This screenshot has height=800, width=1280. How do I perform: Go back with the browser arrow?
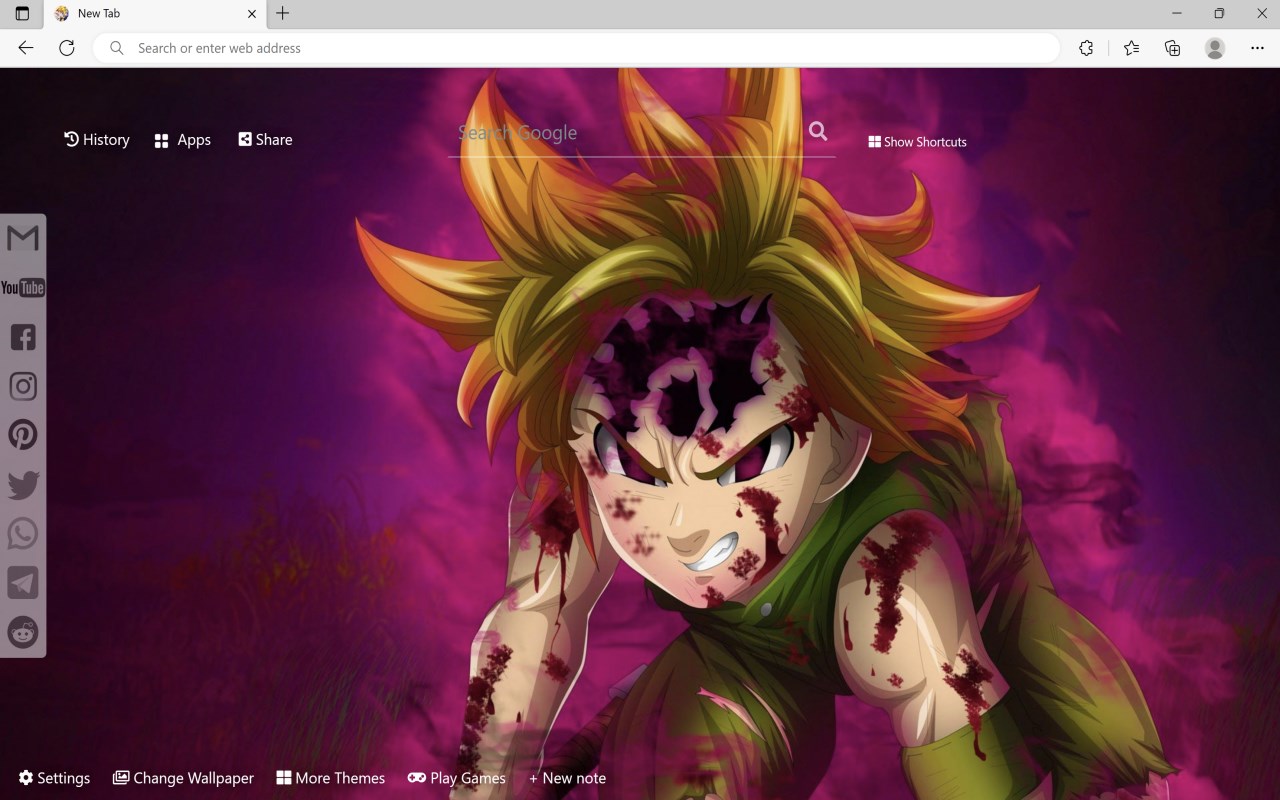pyautogui.click(x=26, y=48)
